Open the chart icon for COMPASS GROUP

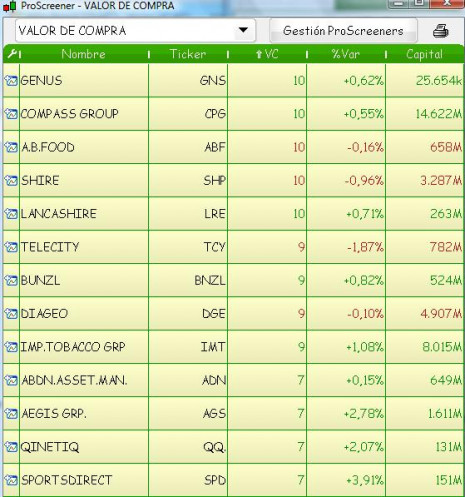[11, 114]
